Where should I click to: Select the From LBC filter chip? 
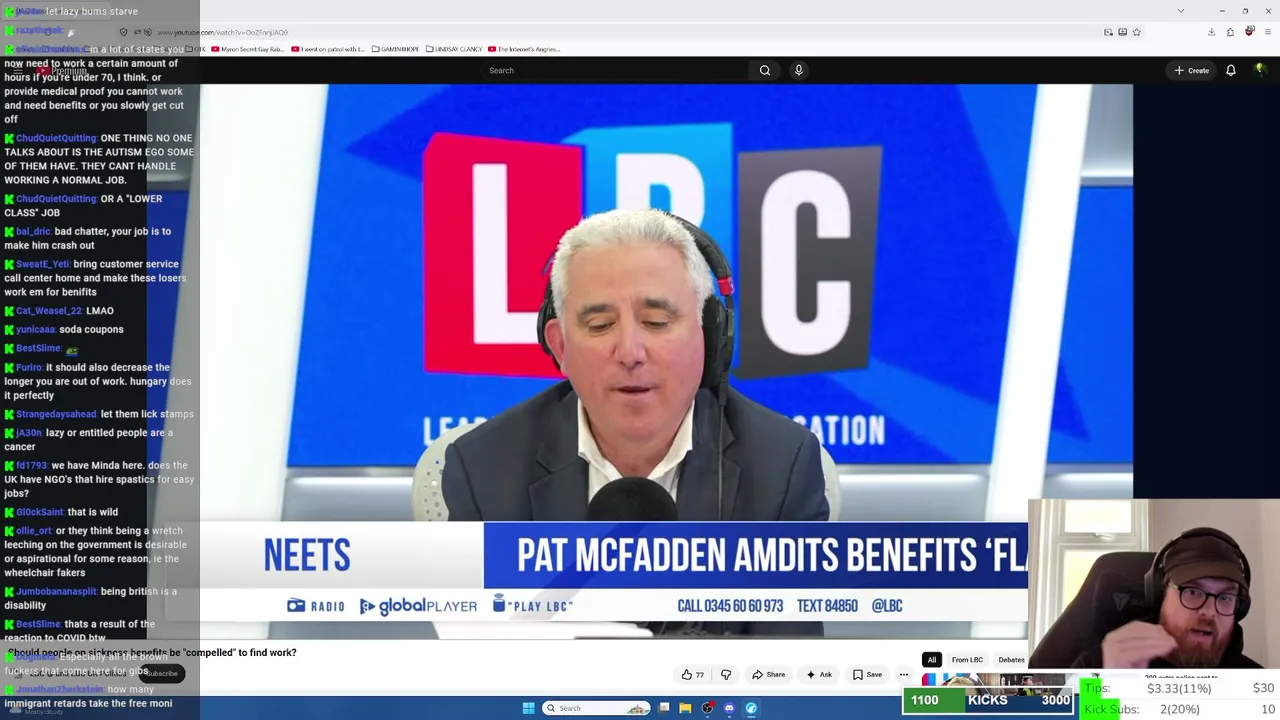click(x=967, y=660)
